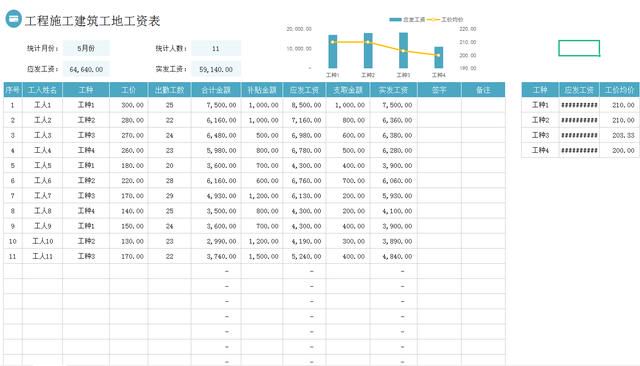Select the row number 11 cell
The height and width of the screenshot is (366, 640).
[13, 257]
